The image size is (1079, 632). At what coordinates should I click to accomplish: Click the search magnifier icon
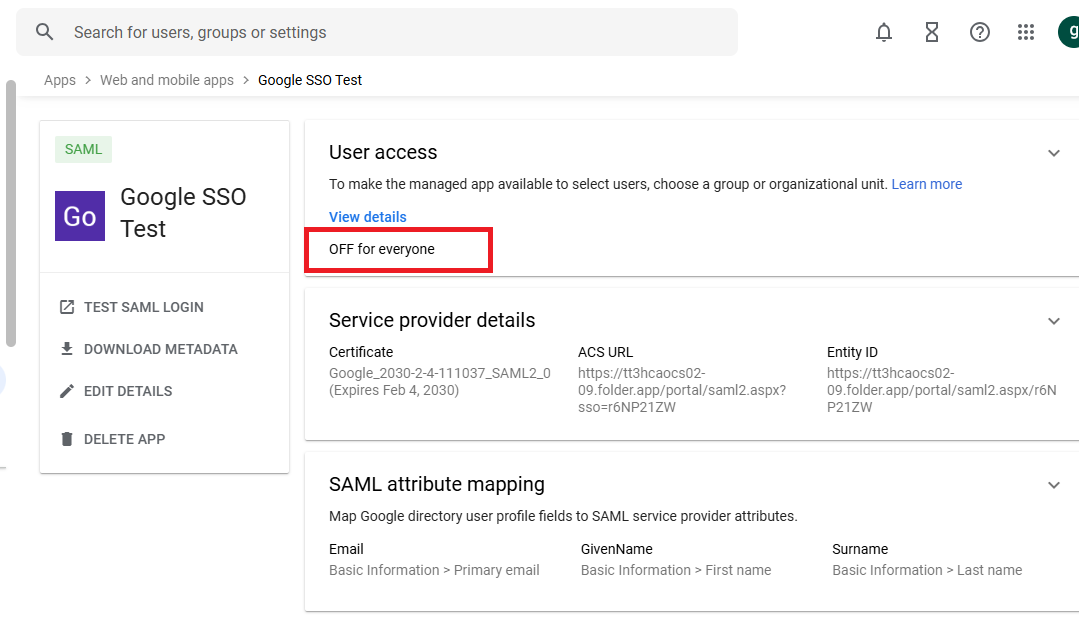pos(45,32)
